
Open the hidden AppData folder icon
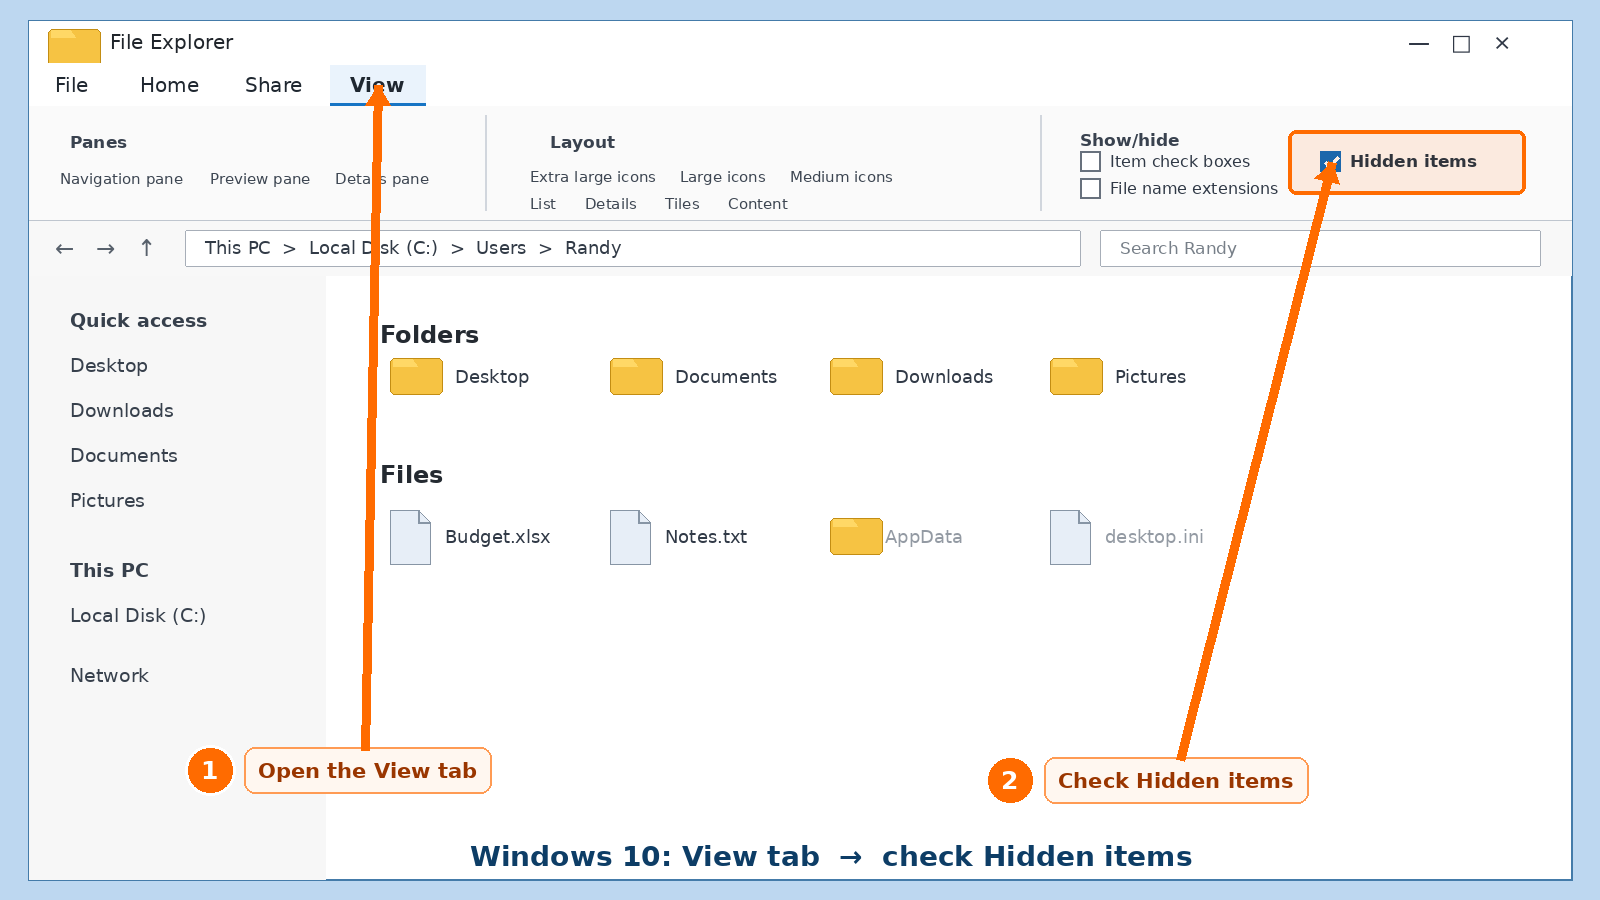point(856,536)
